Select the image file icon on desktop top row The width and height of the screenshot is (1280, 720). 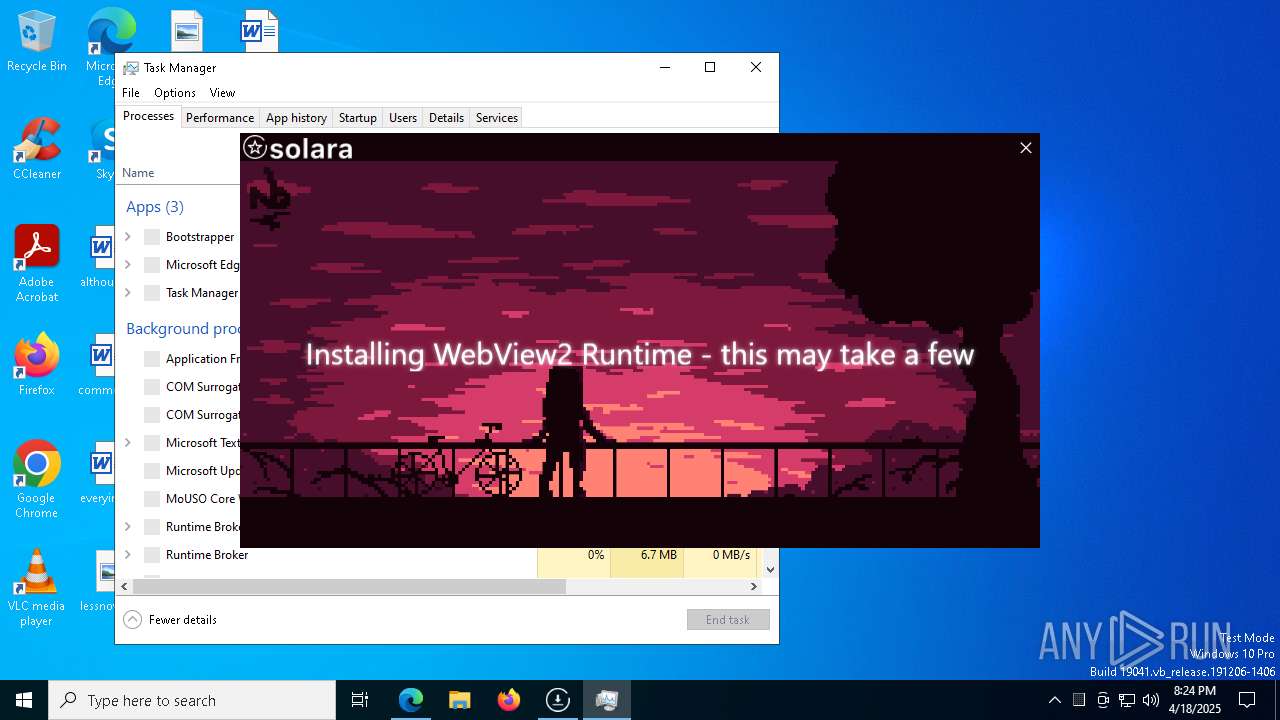click(x=186, y=31)
